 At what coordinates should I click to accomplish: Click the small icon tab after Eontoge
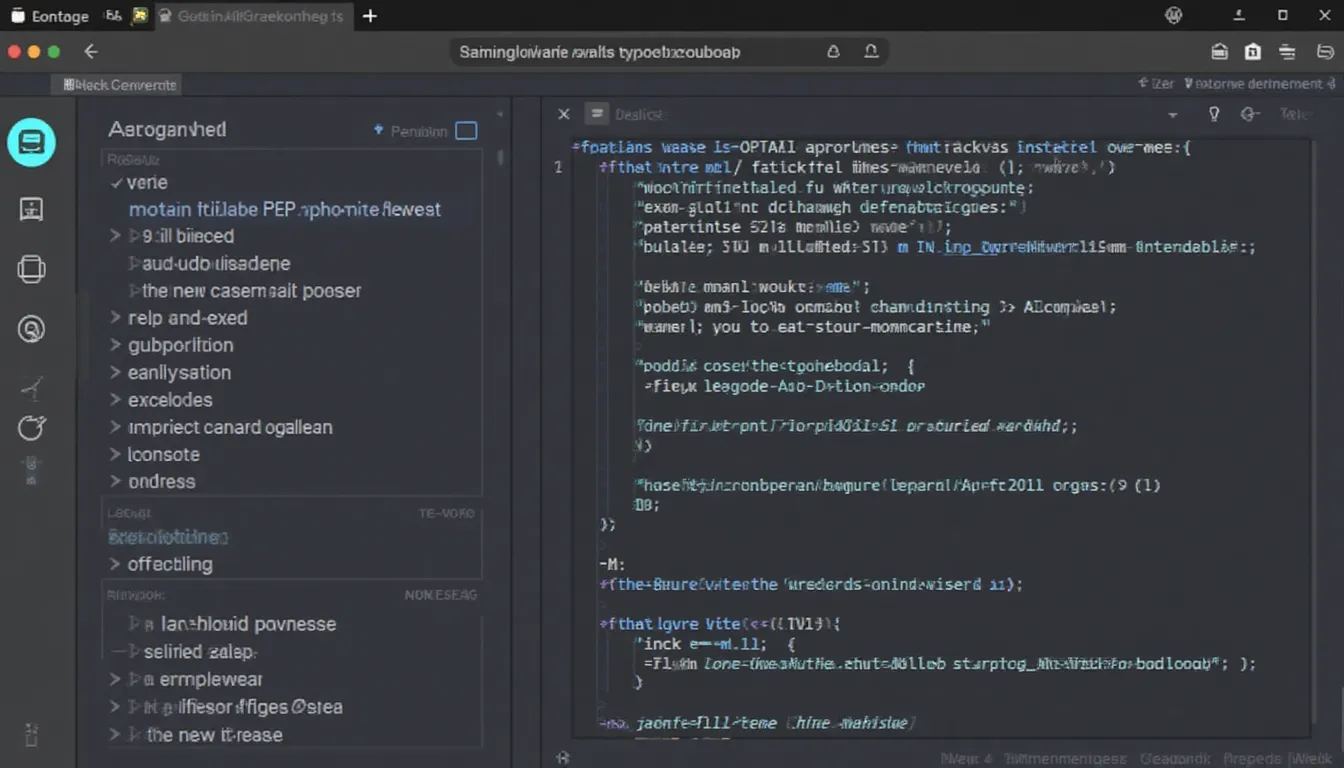click(x=113, y=16)
